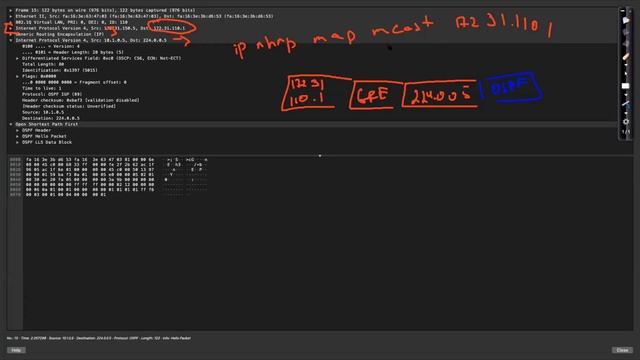Click the Help button

pos(16,350)
